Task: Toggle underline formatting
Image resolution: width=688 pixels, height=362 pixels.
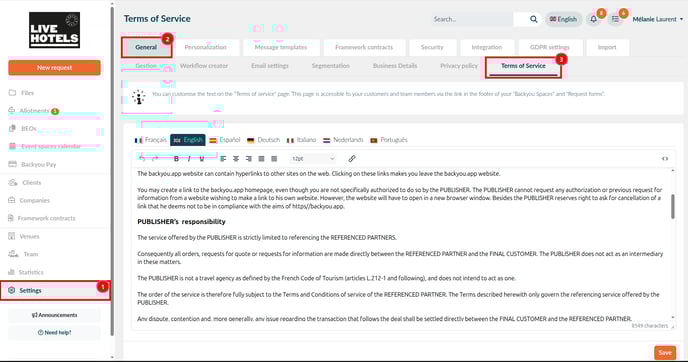Action: [202, 159]
